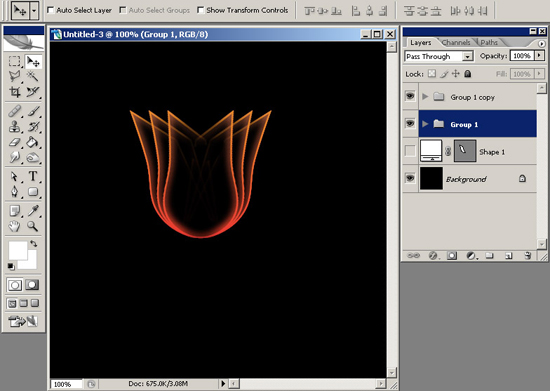Hide the Group 1 copy layer

pos(410,96)
